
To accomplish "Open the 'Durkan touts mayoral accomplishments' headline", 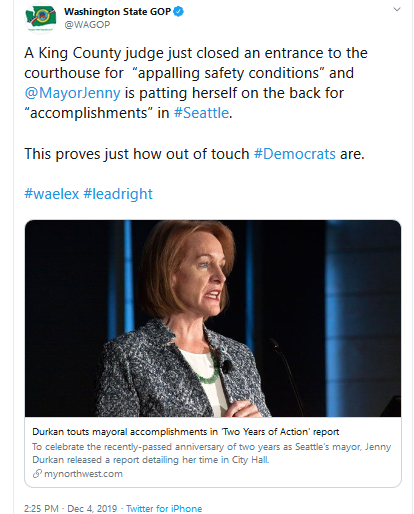I will pos(186,432).
